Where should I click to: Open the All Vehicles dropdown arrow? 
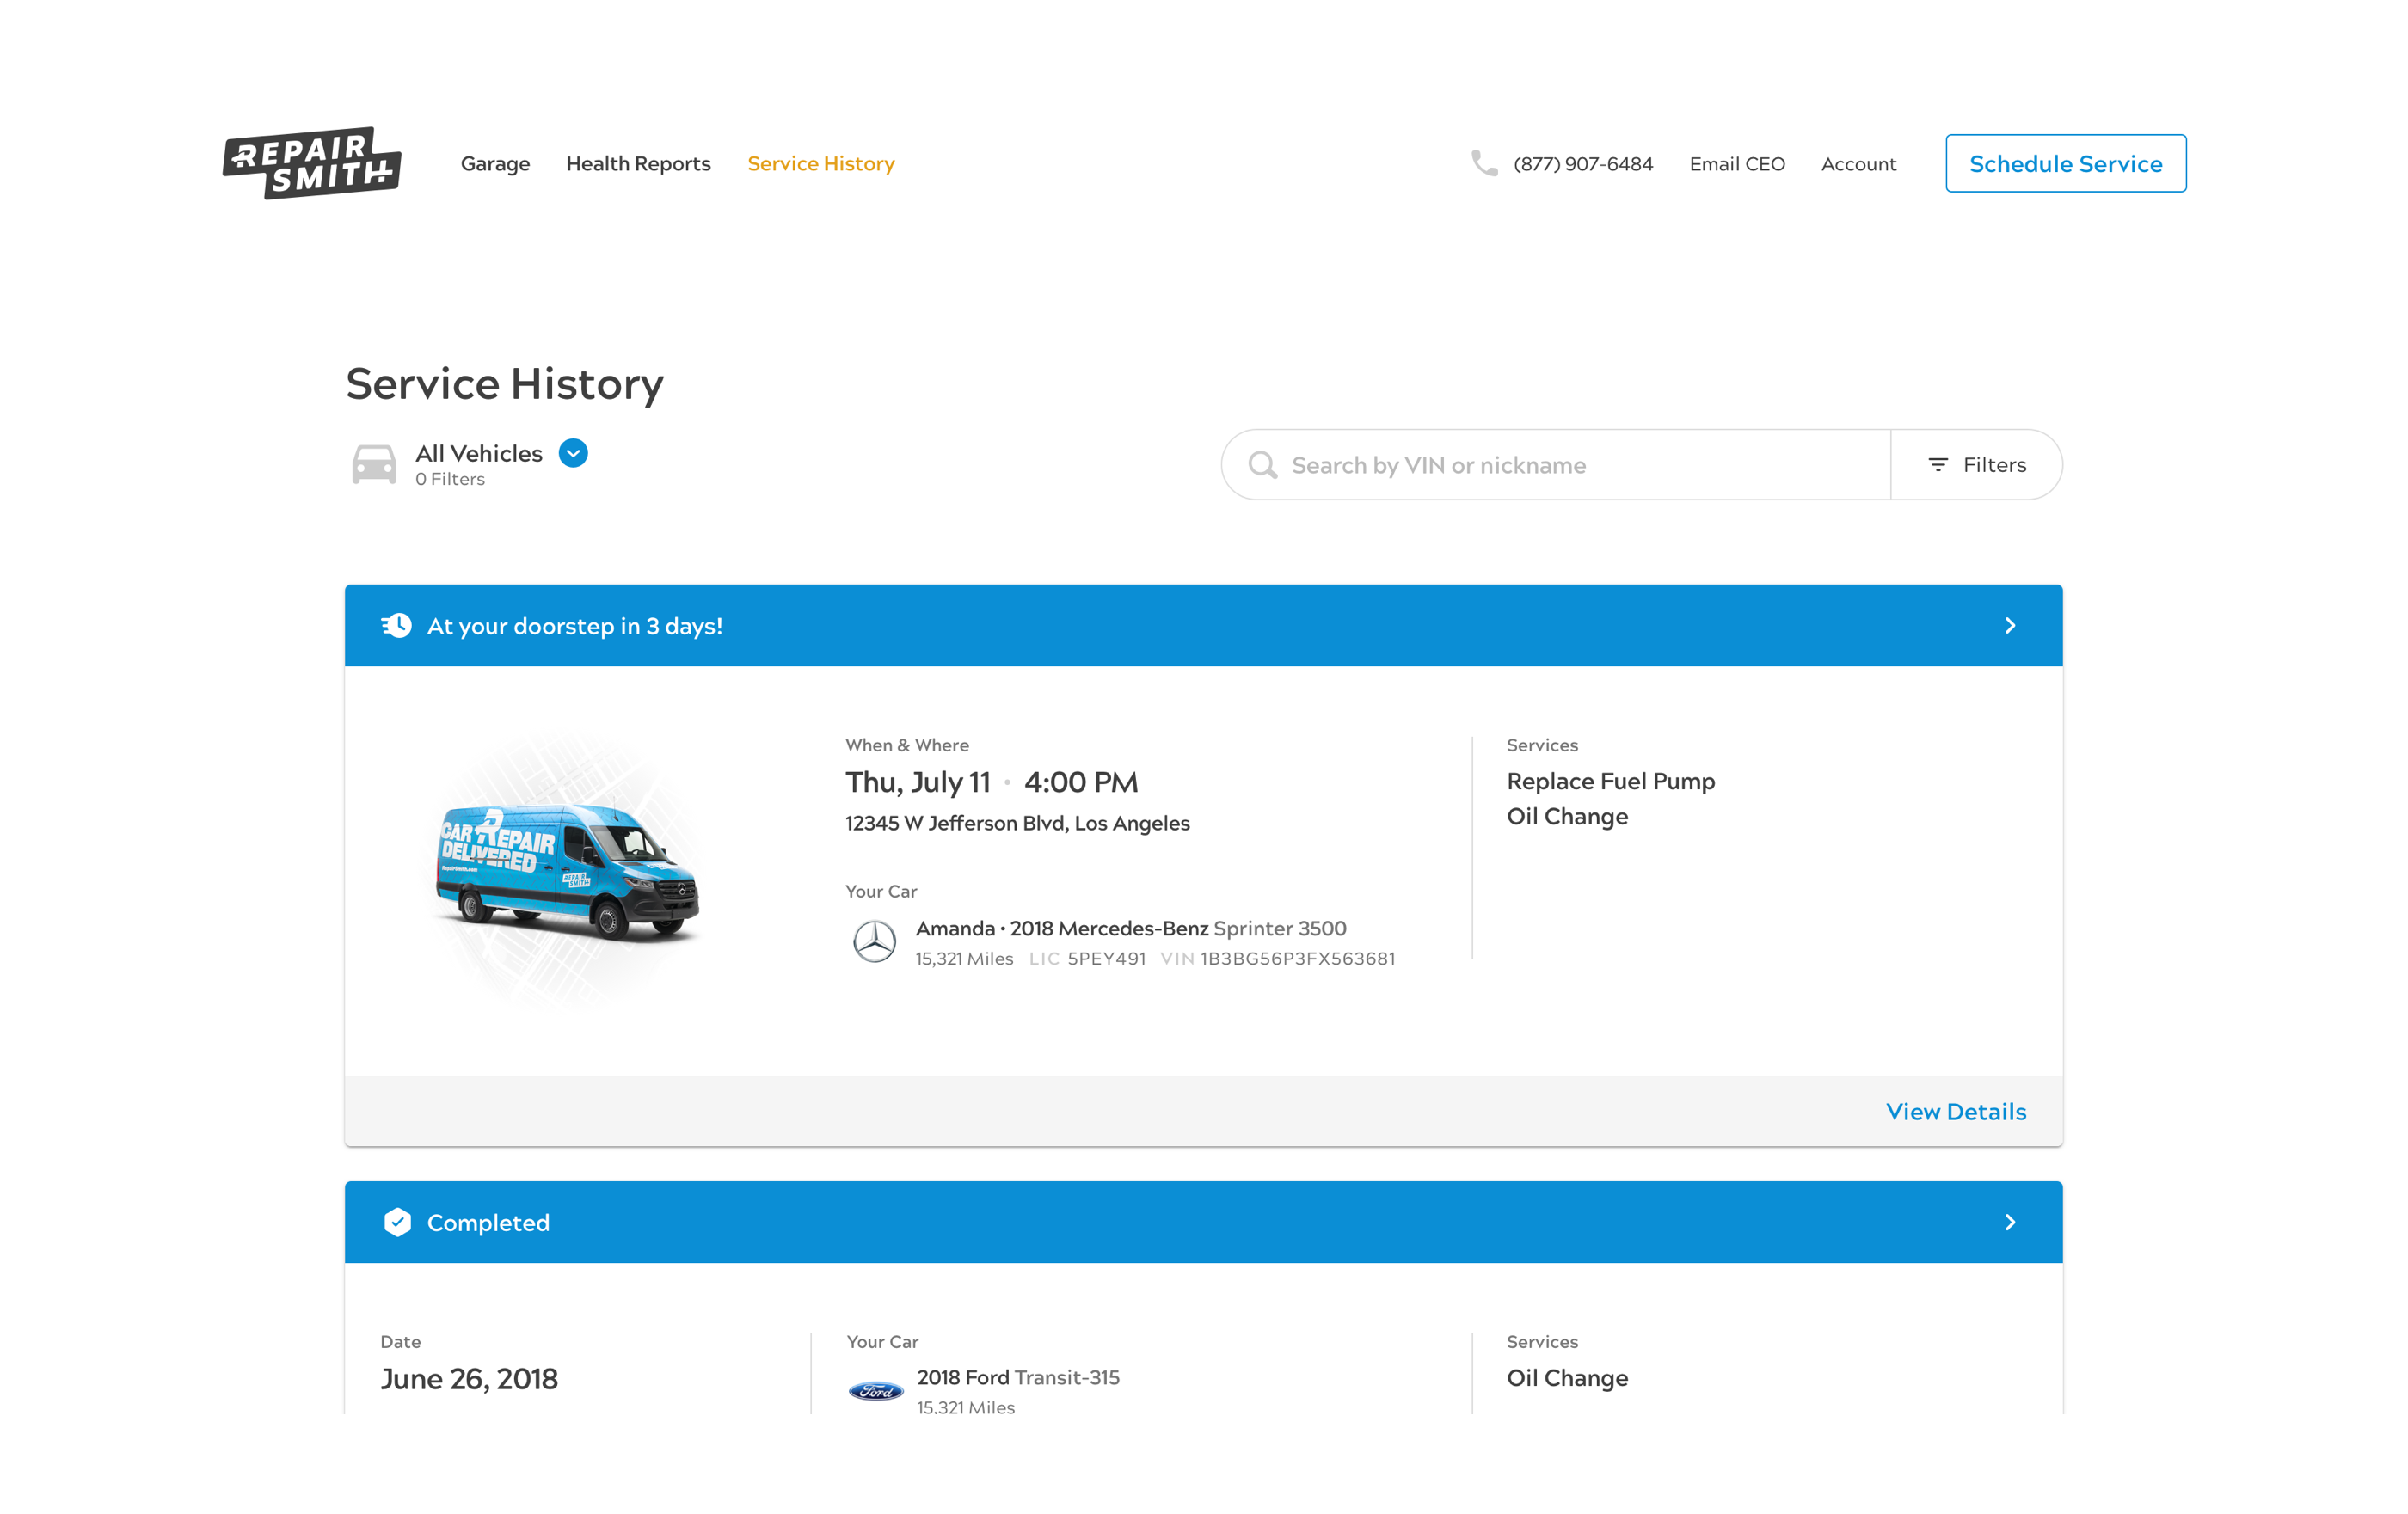pyautogui.click(x=573, y=453)
